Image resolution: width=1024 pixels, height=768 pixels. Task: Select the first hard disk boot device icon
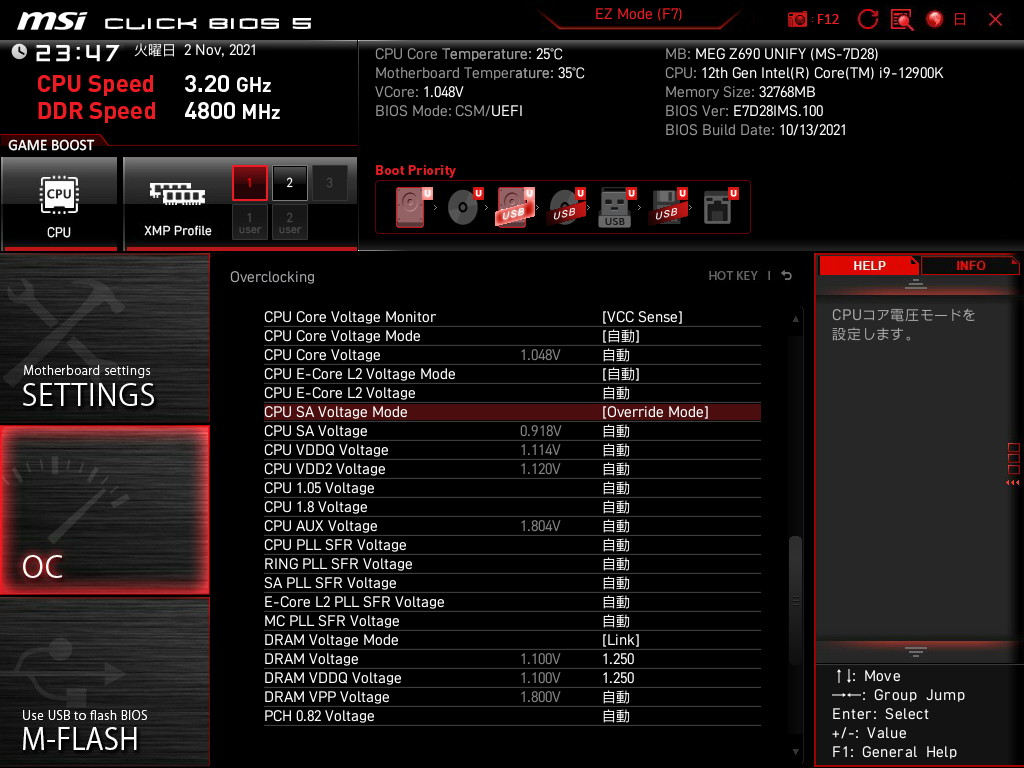pos(411,207)
